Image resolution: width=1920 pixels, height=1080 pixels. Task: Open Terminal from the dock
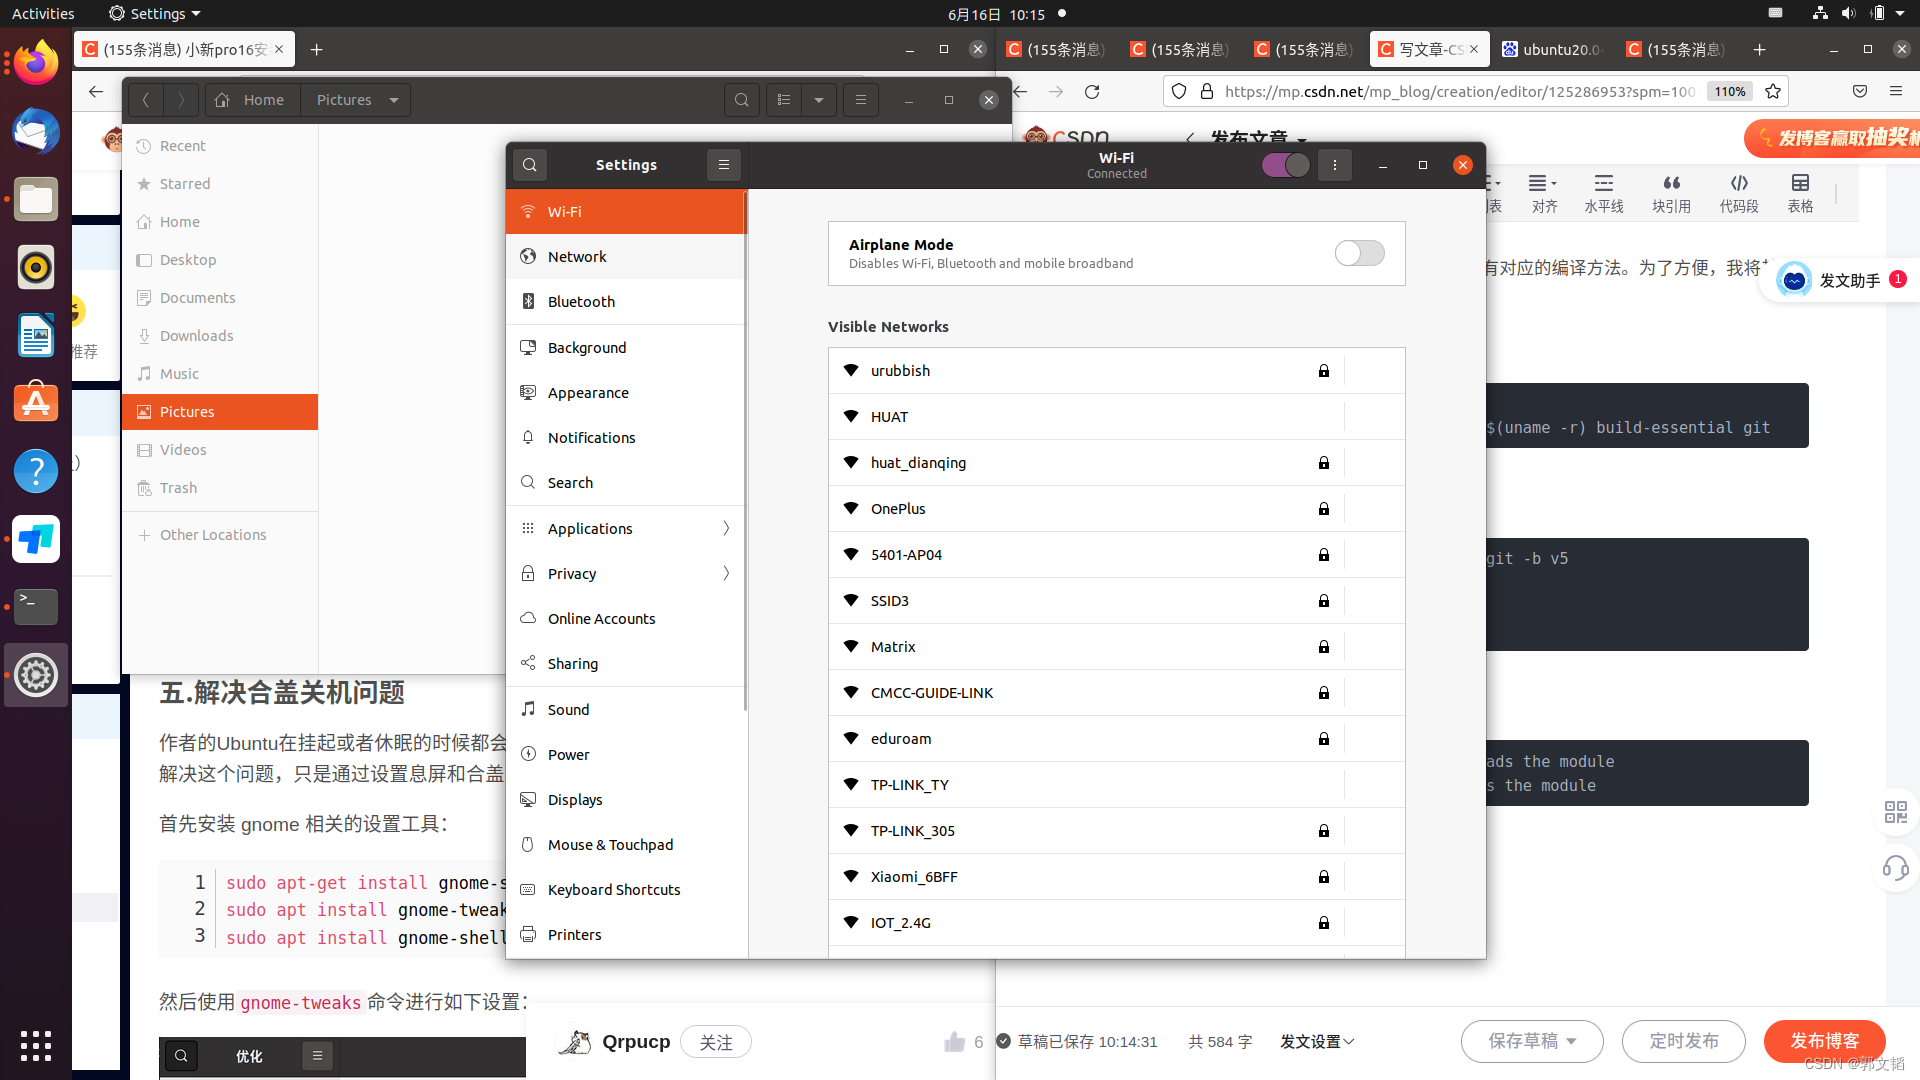pos(36,606)
